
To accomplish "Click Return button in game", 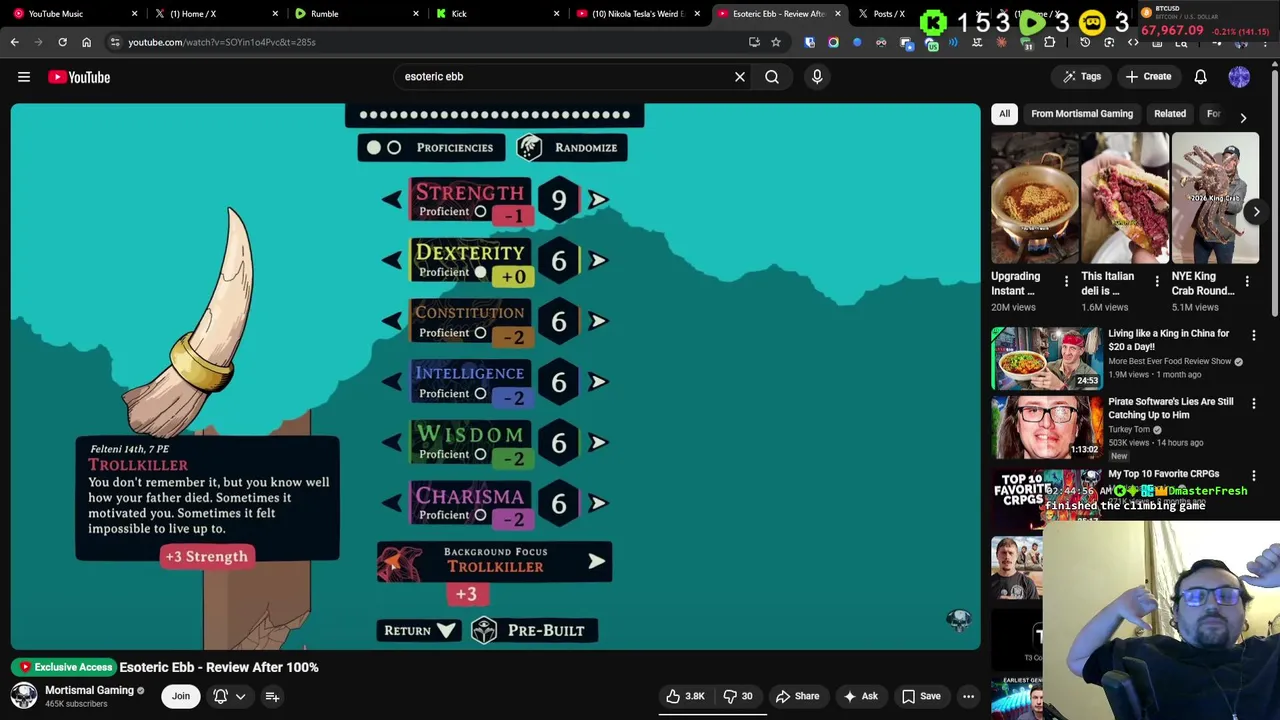I will (419, 631).
